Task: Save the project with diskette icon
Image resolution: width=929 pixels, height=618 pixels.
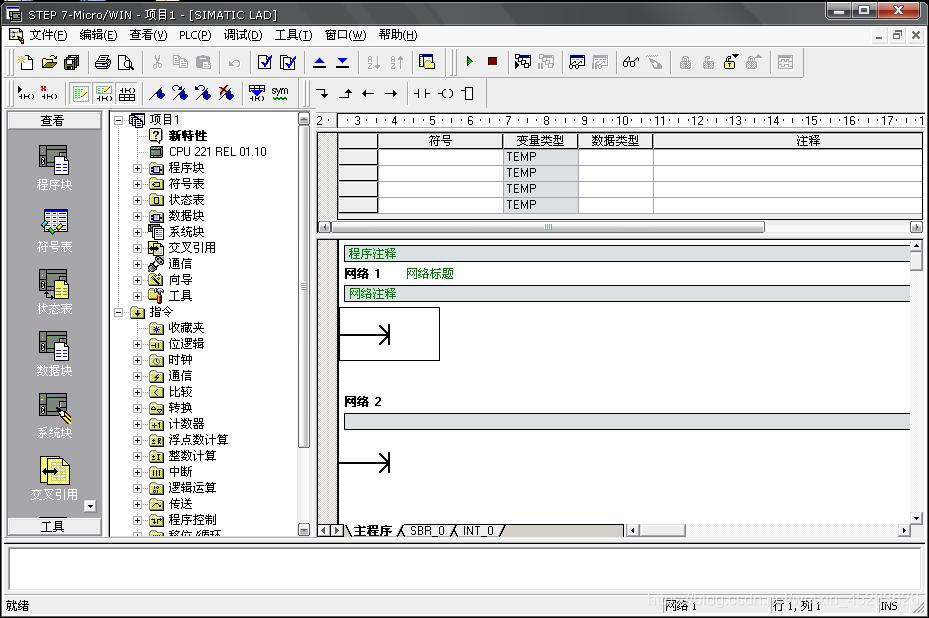Action: point(72,62)
